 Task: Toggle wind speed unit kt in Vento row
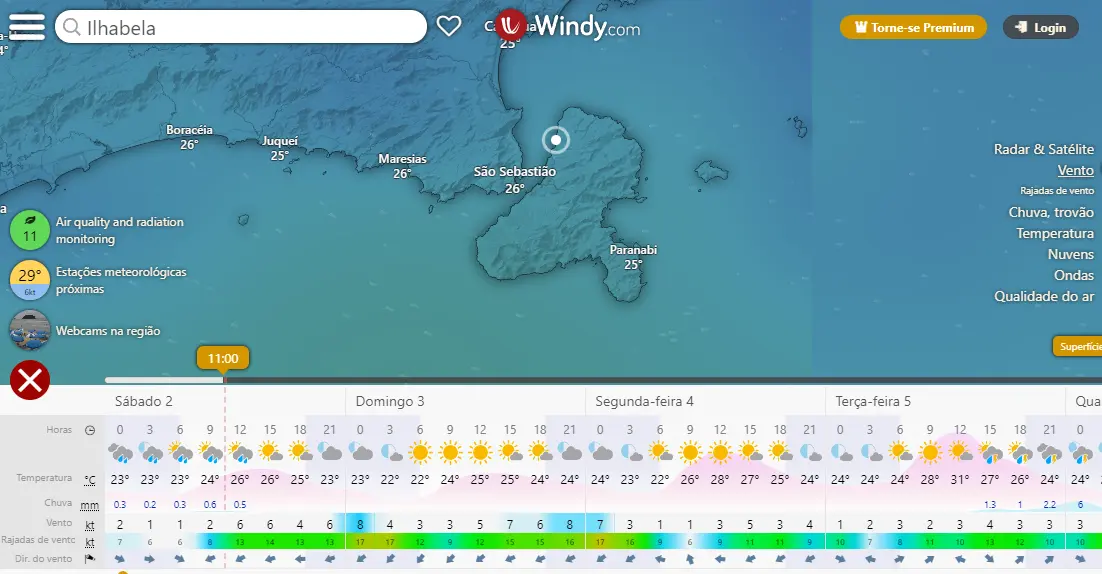click(90, 524)
